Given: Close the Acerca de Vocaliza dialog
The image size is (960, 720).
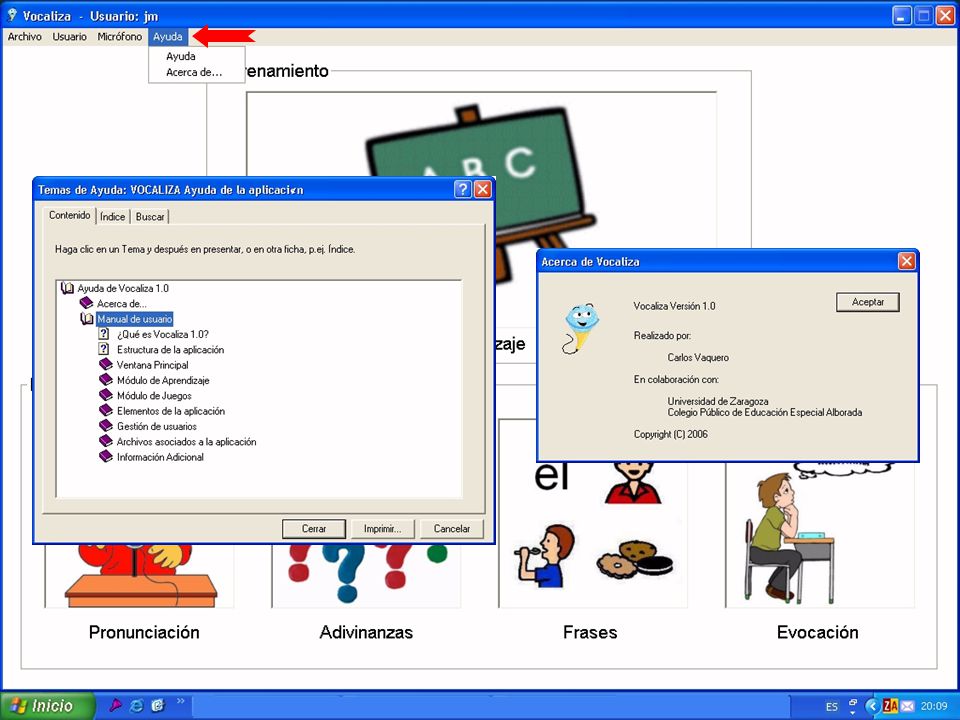Looking at the screenshot, I should pos(907,261).
